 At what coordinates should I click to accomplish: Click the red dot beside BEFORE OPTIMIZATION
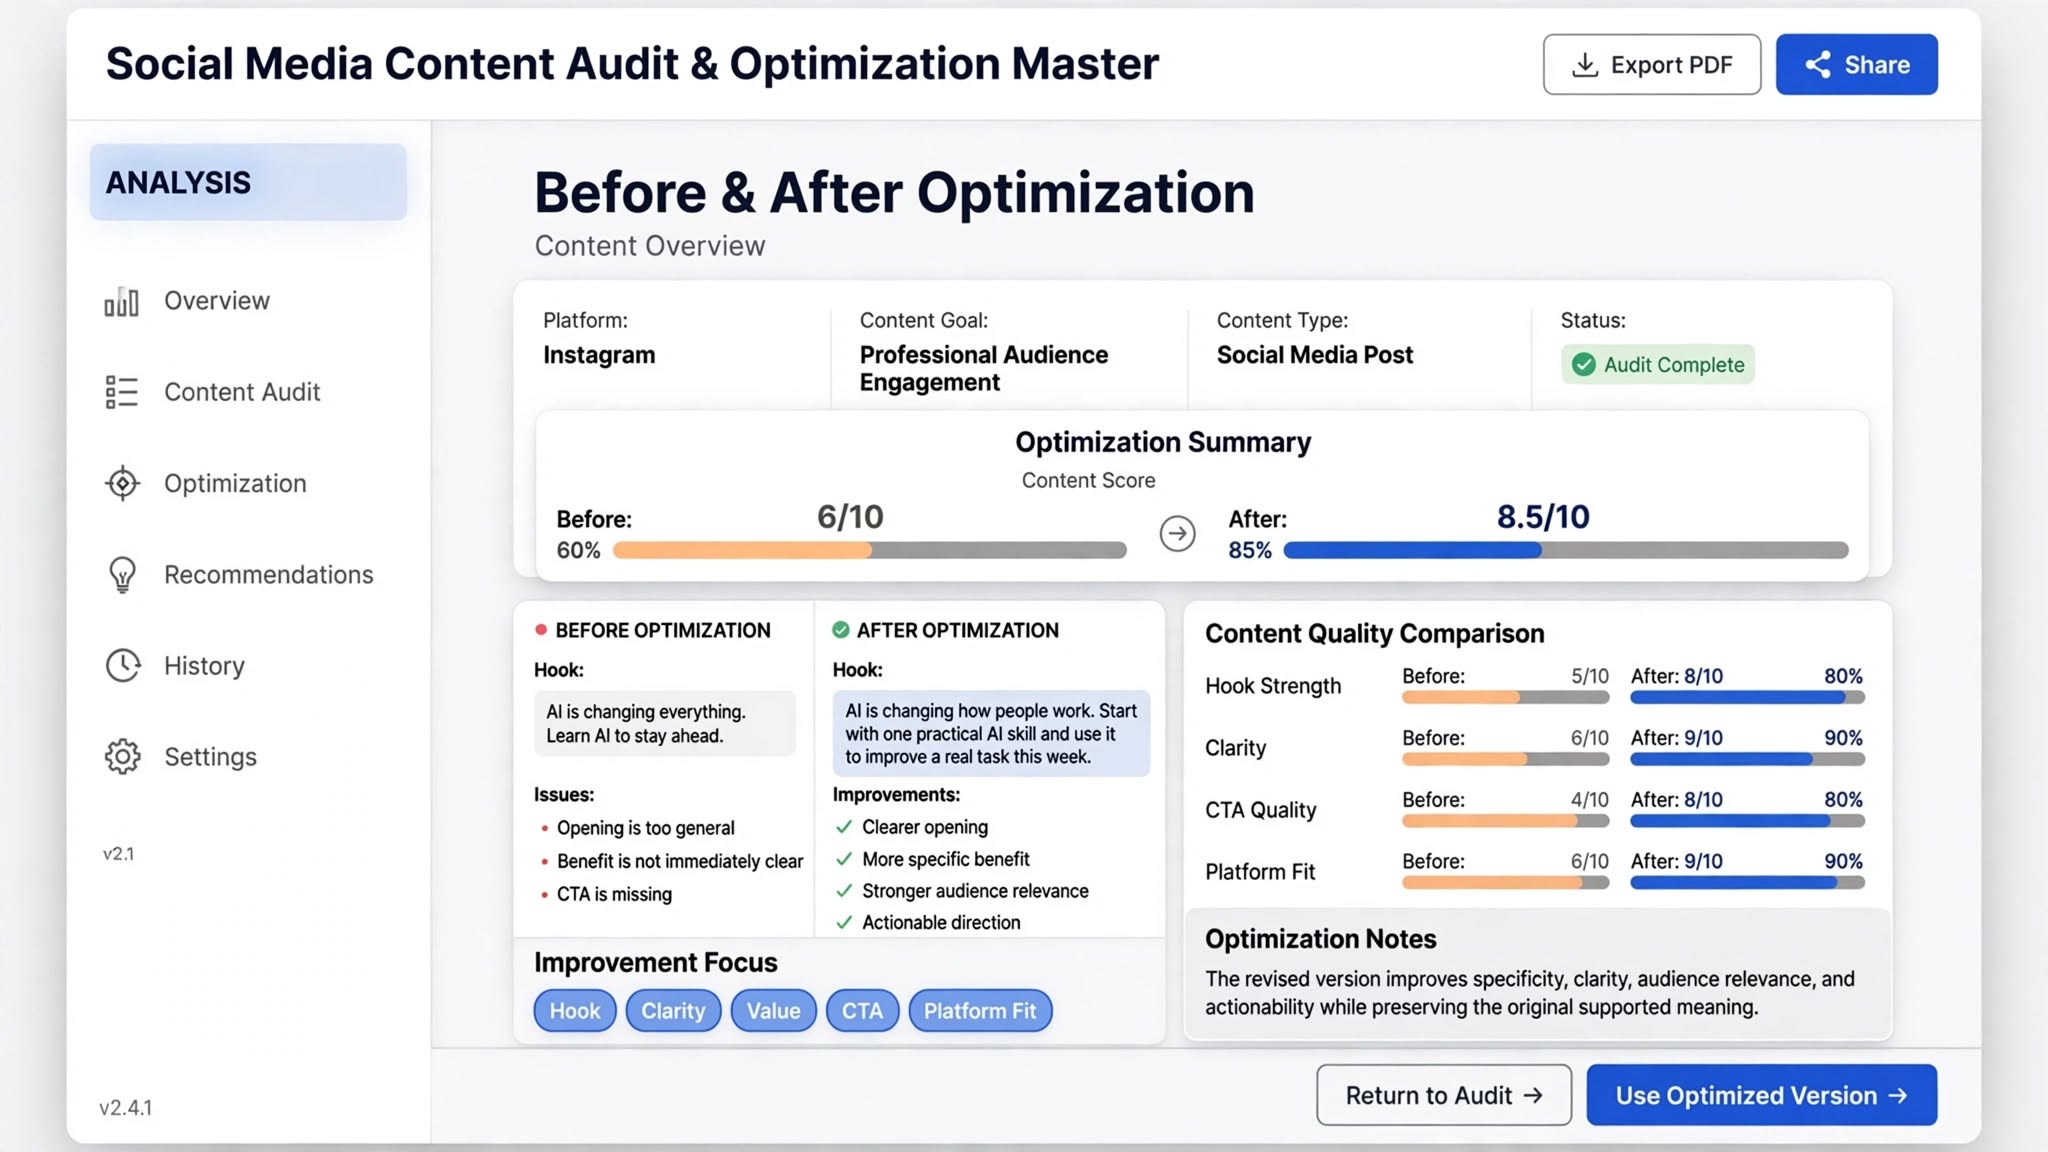[541, 630]
